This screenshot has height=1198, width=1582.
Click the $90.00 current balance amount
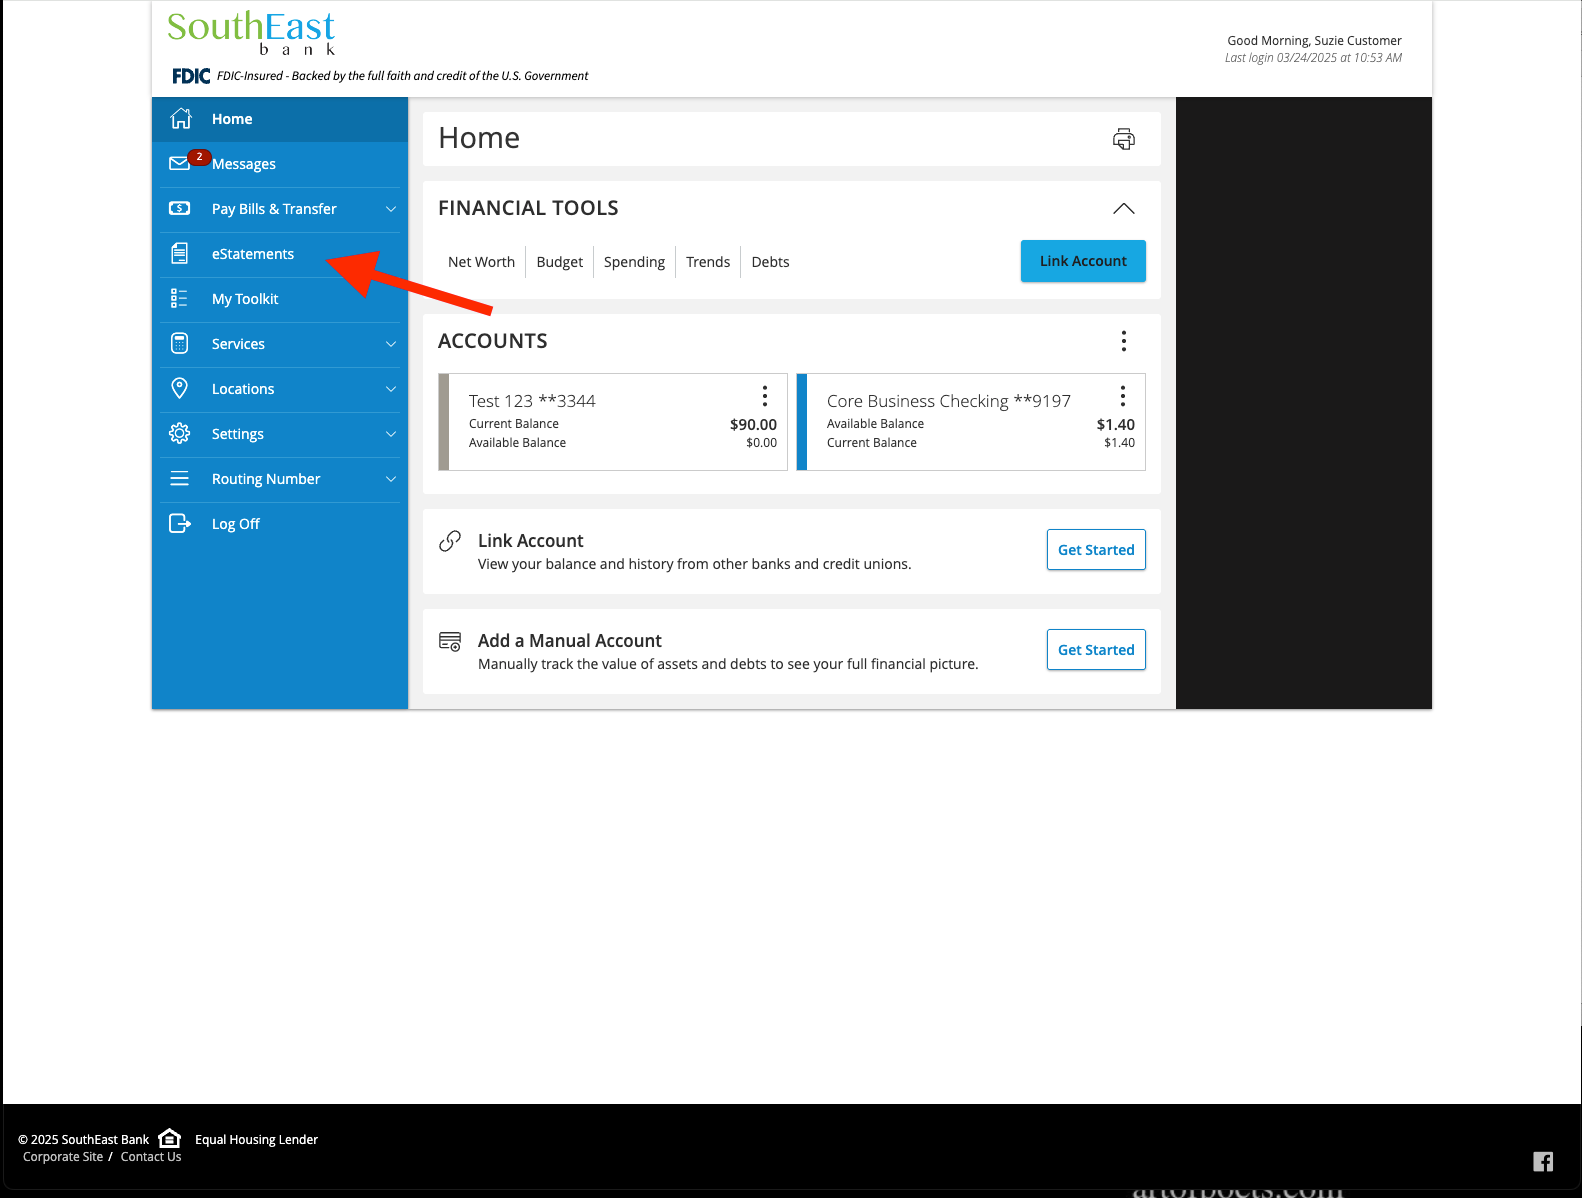pyautogui.click(x=753, y=425)
